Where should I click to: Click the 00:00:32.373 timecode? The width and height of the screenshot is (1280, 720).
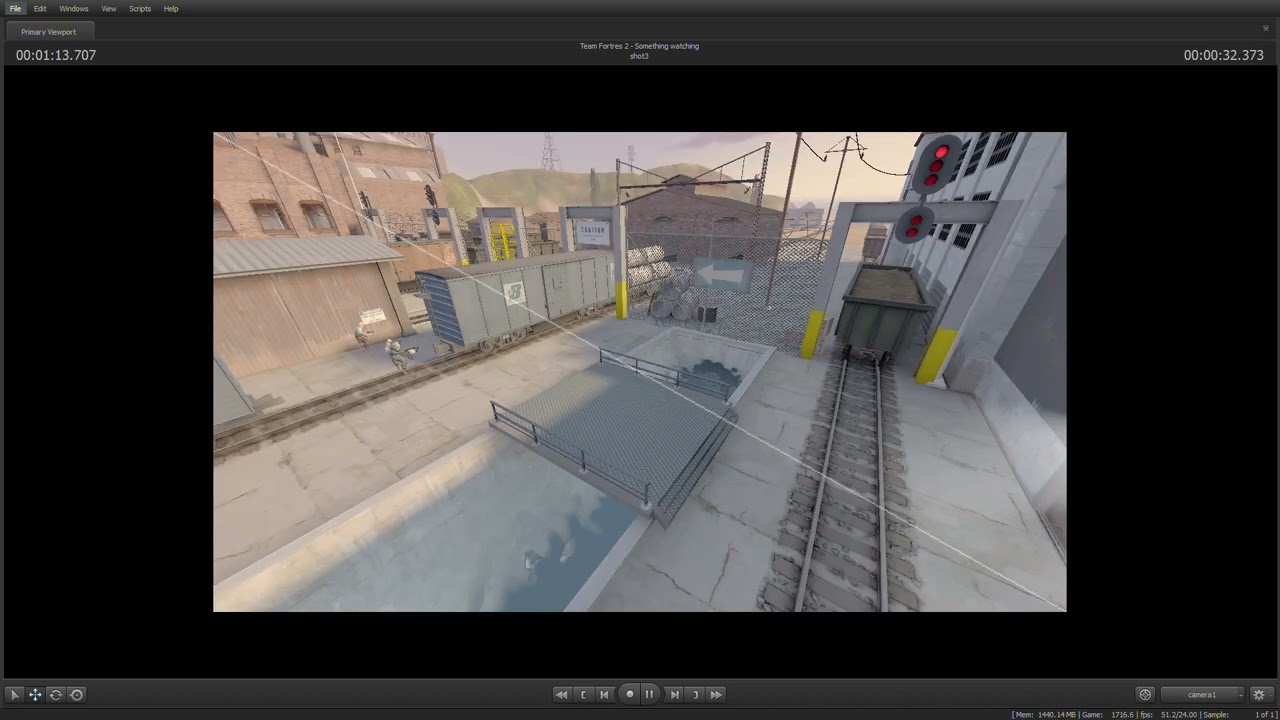(1223, 55)
